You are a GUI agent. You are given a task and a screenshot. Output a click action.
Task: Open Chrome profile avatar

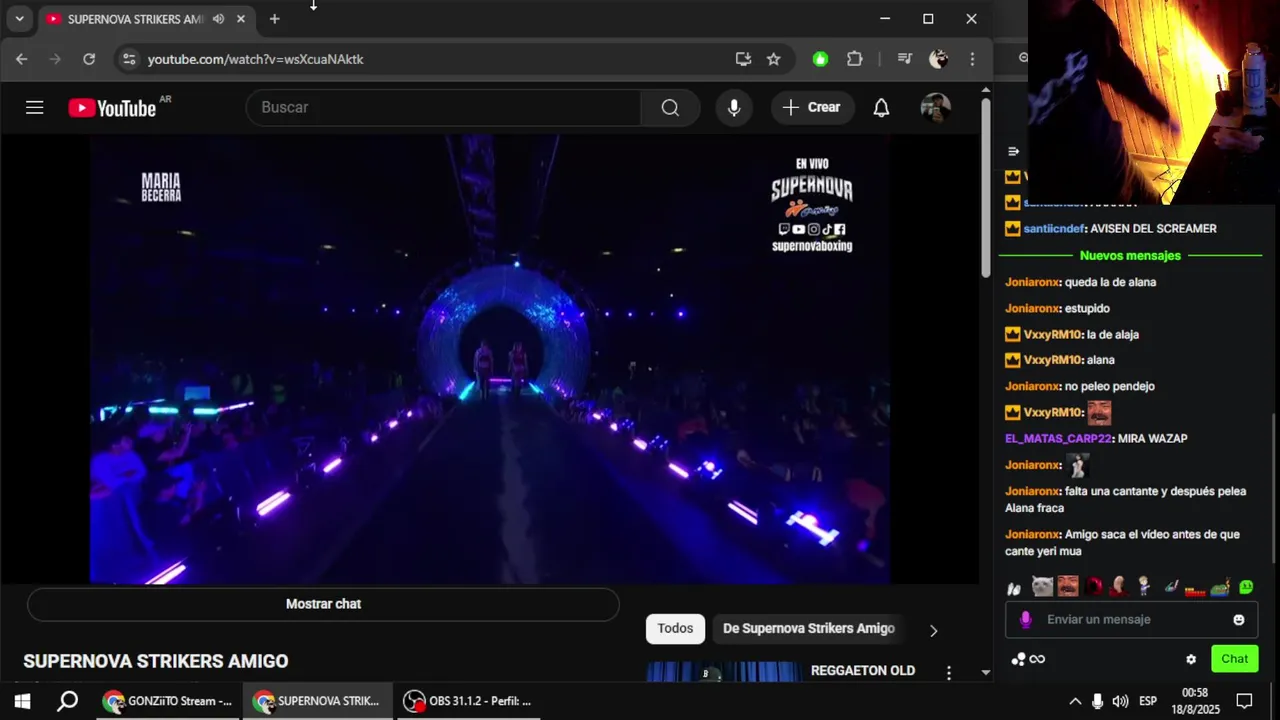[938, 59]
